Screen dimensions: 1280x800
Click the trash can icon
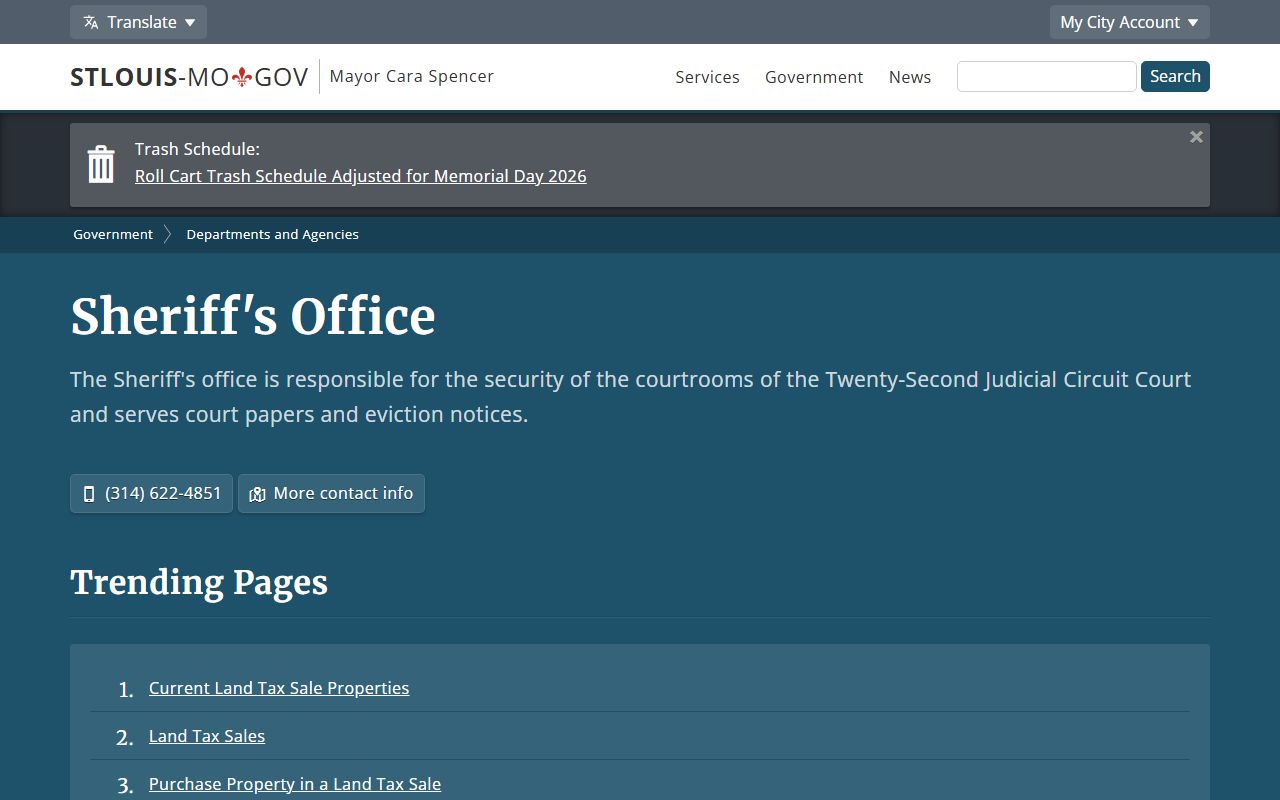click(101, 164)
